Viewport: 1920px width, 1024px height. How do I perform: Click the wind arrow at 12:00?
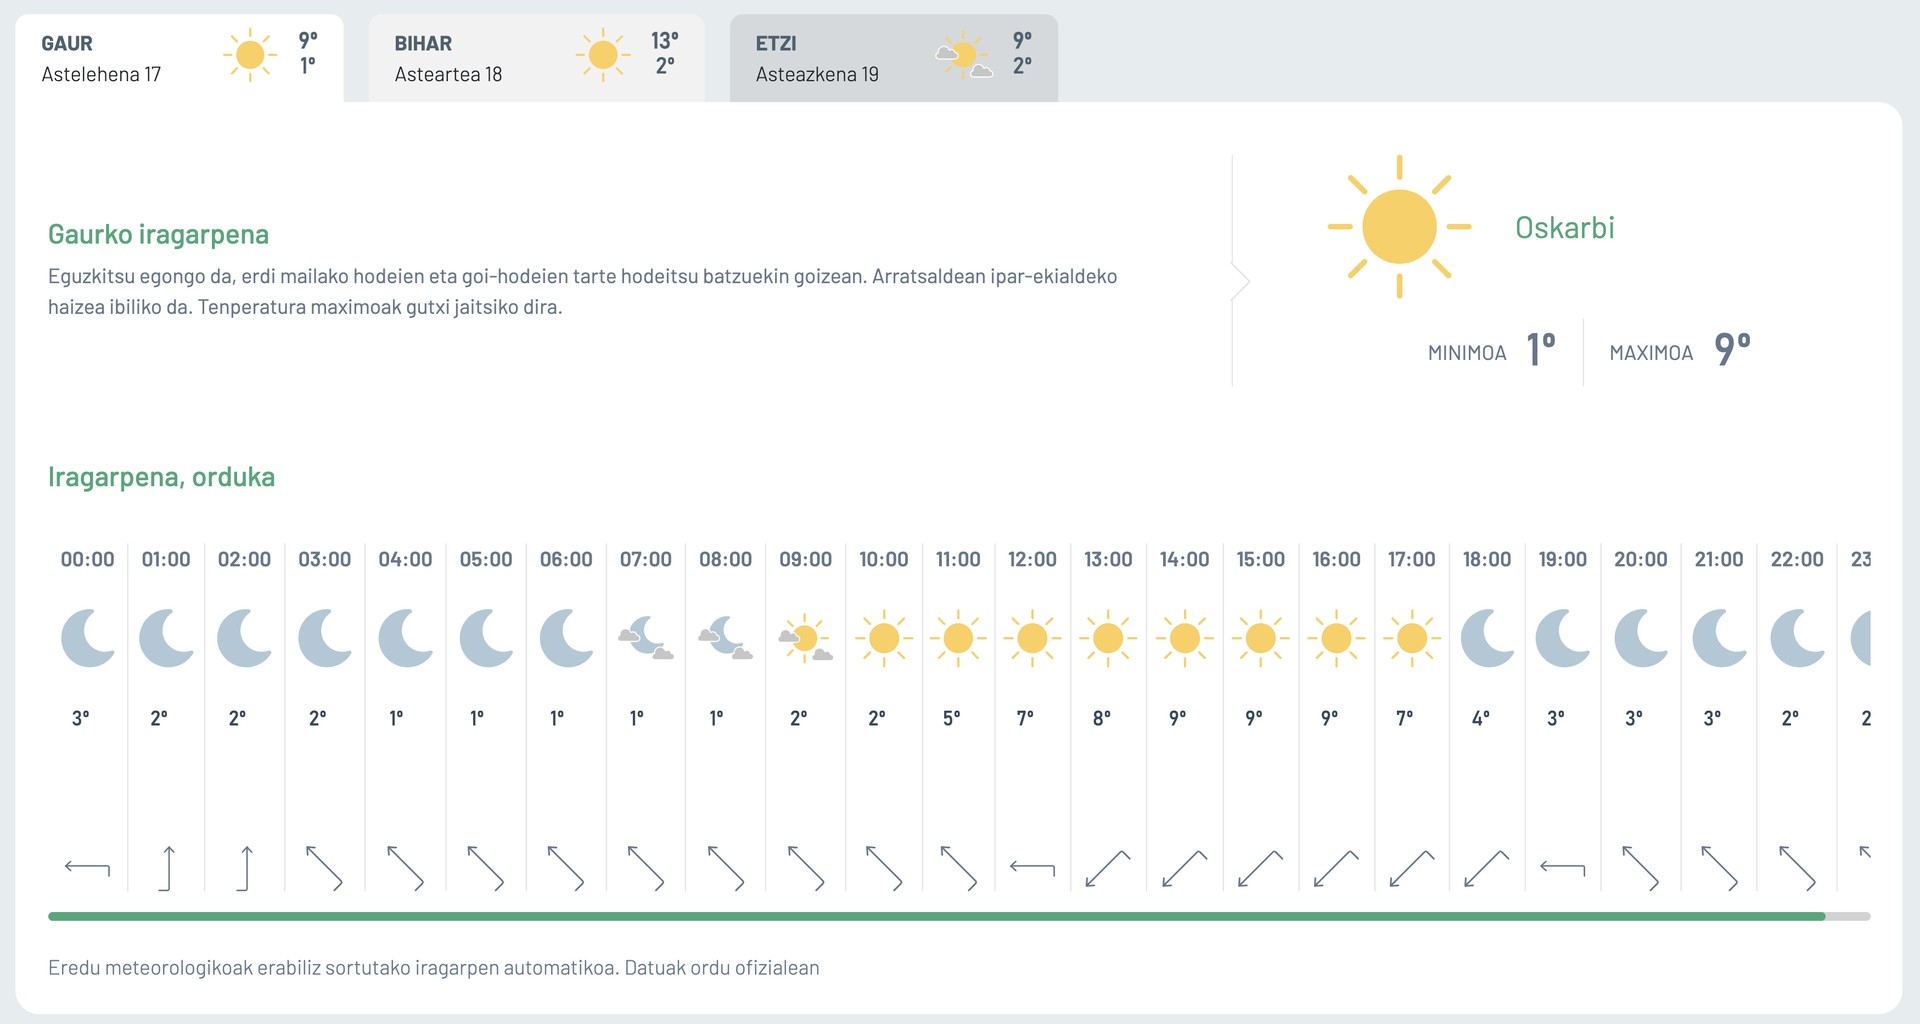click(x=1032, y=868)
